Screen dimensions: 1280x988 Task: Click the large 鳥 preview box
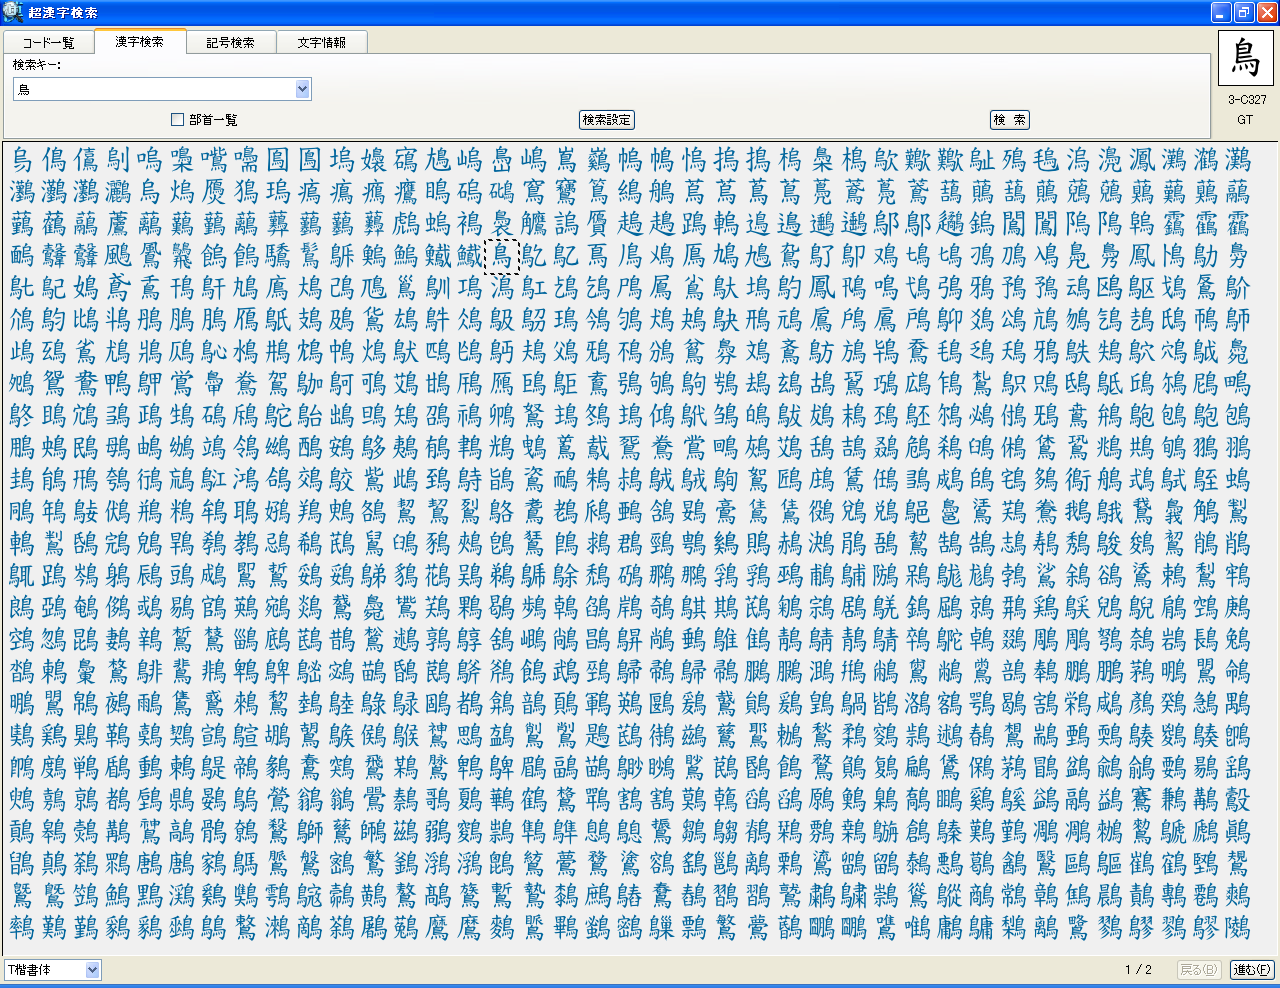point(1245,58)
